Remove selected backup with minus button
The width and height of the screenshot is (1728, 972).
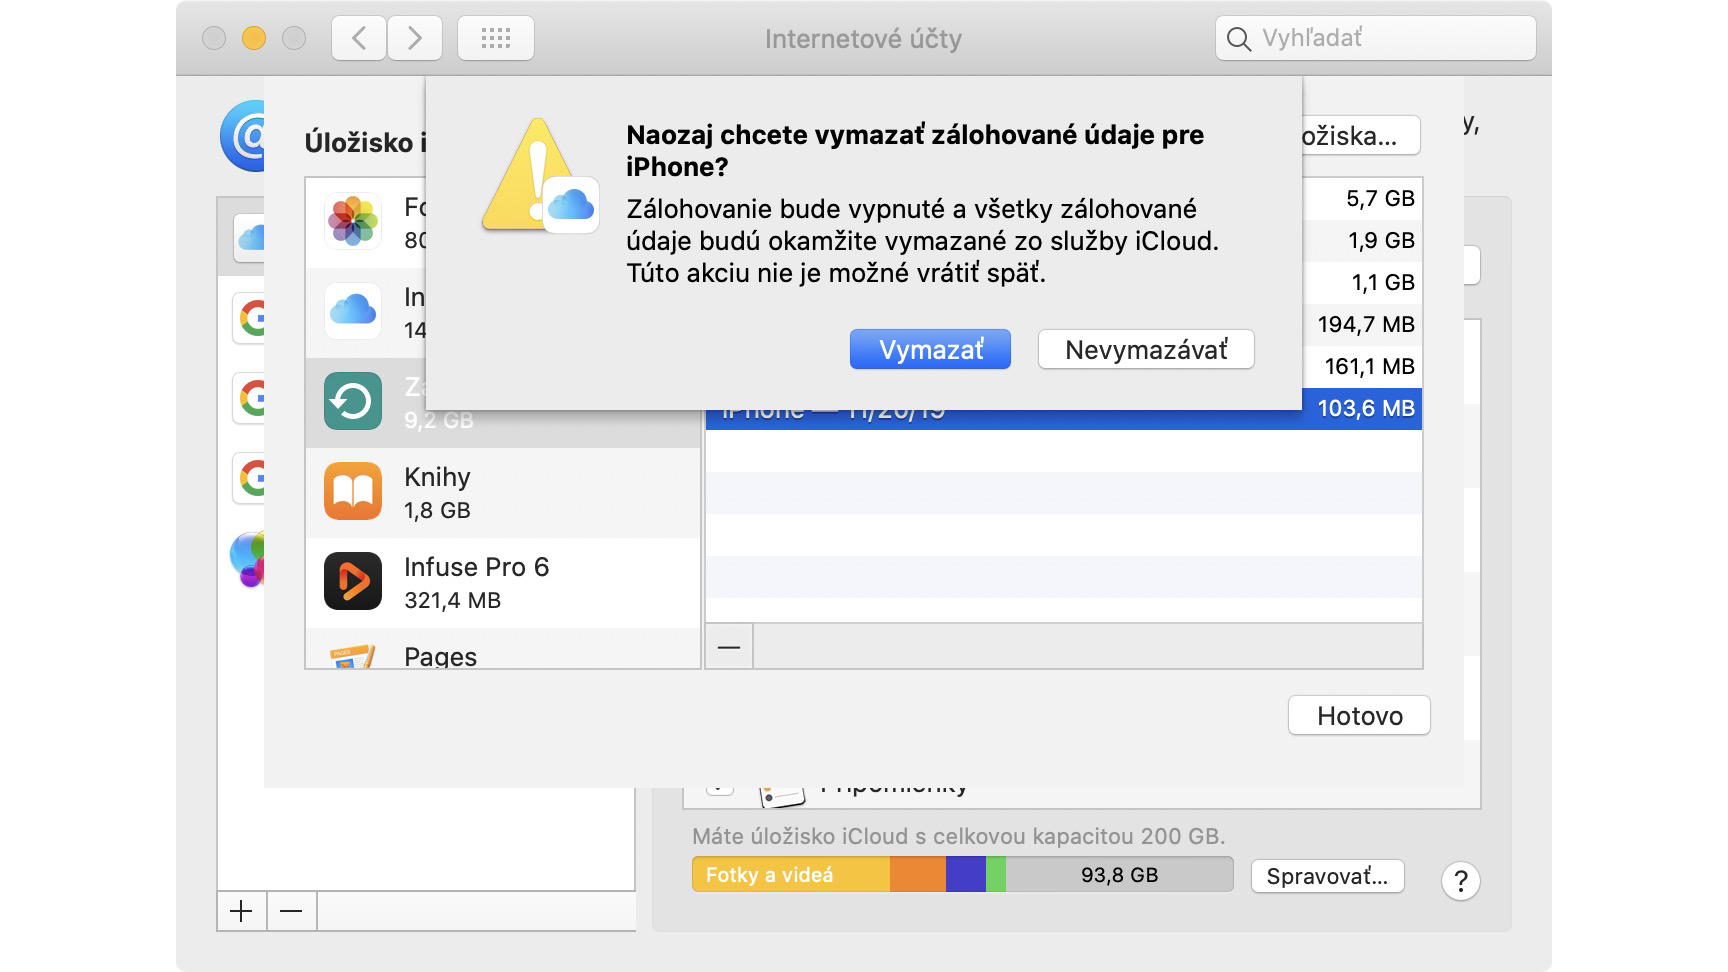click(729, 647)
